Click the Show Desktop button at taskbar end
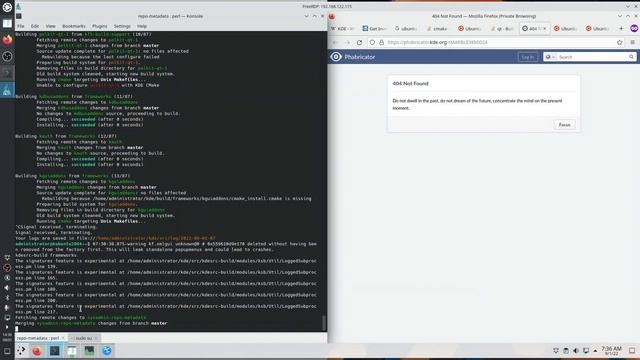 tap(632, 351)
